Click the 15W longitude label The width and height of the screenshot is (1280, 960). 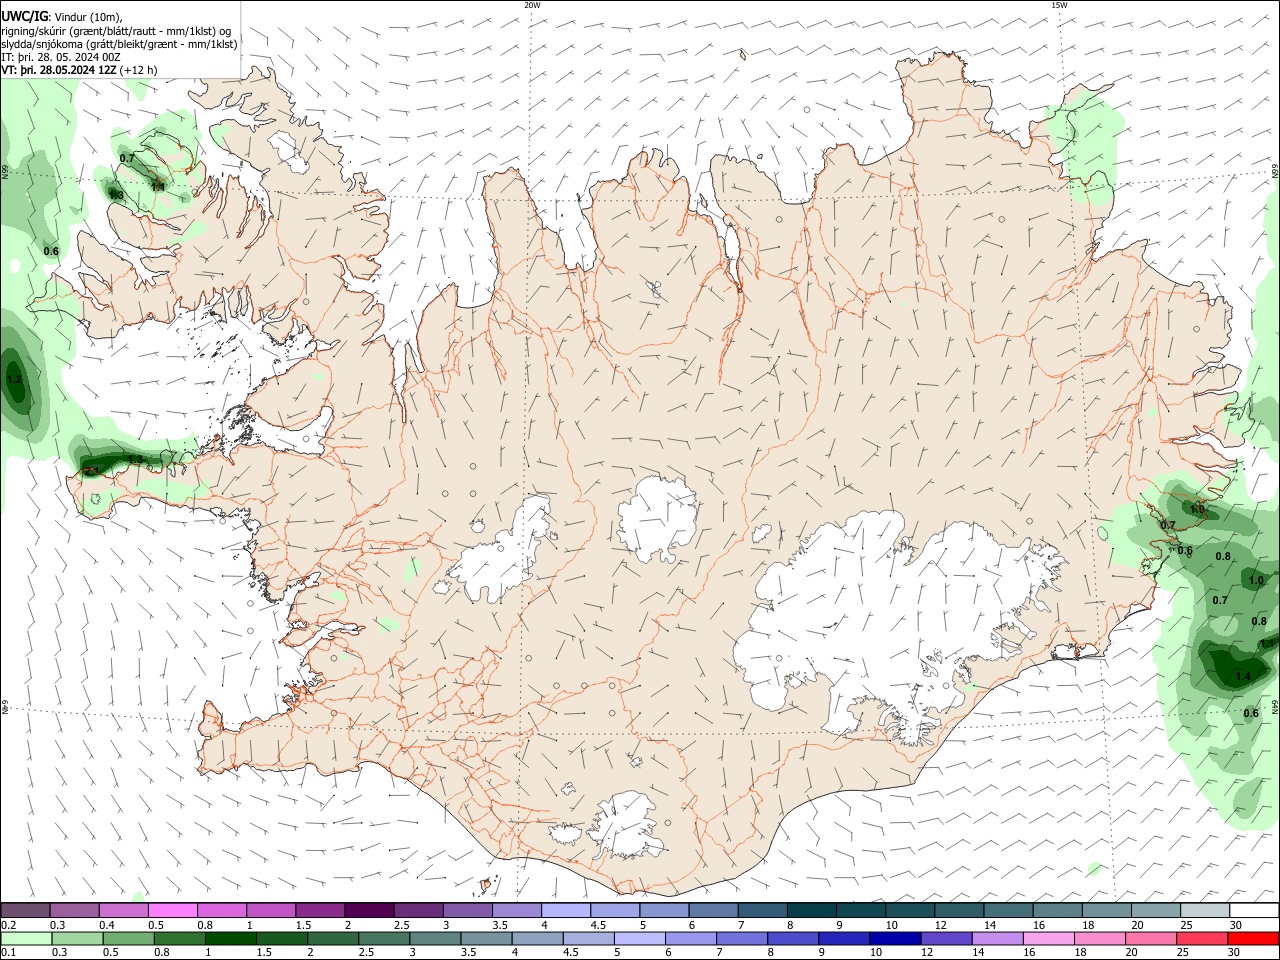(x=1059, y=5)
